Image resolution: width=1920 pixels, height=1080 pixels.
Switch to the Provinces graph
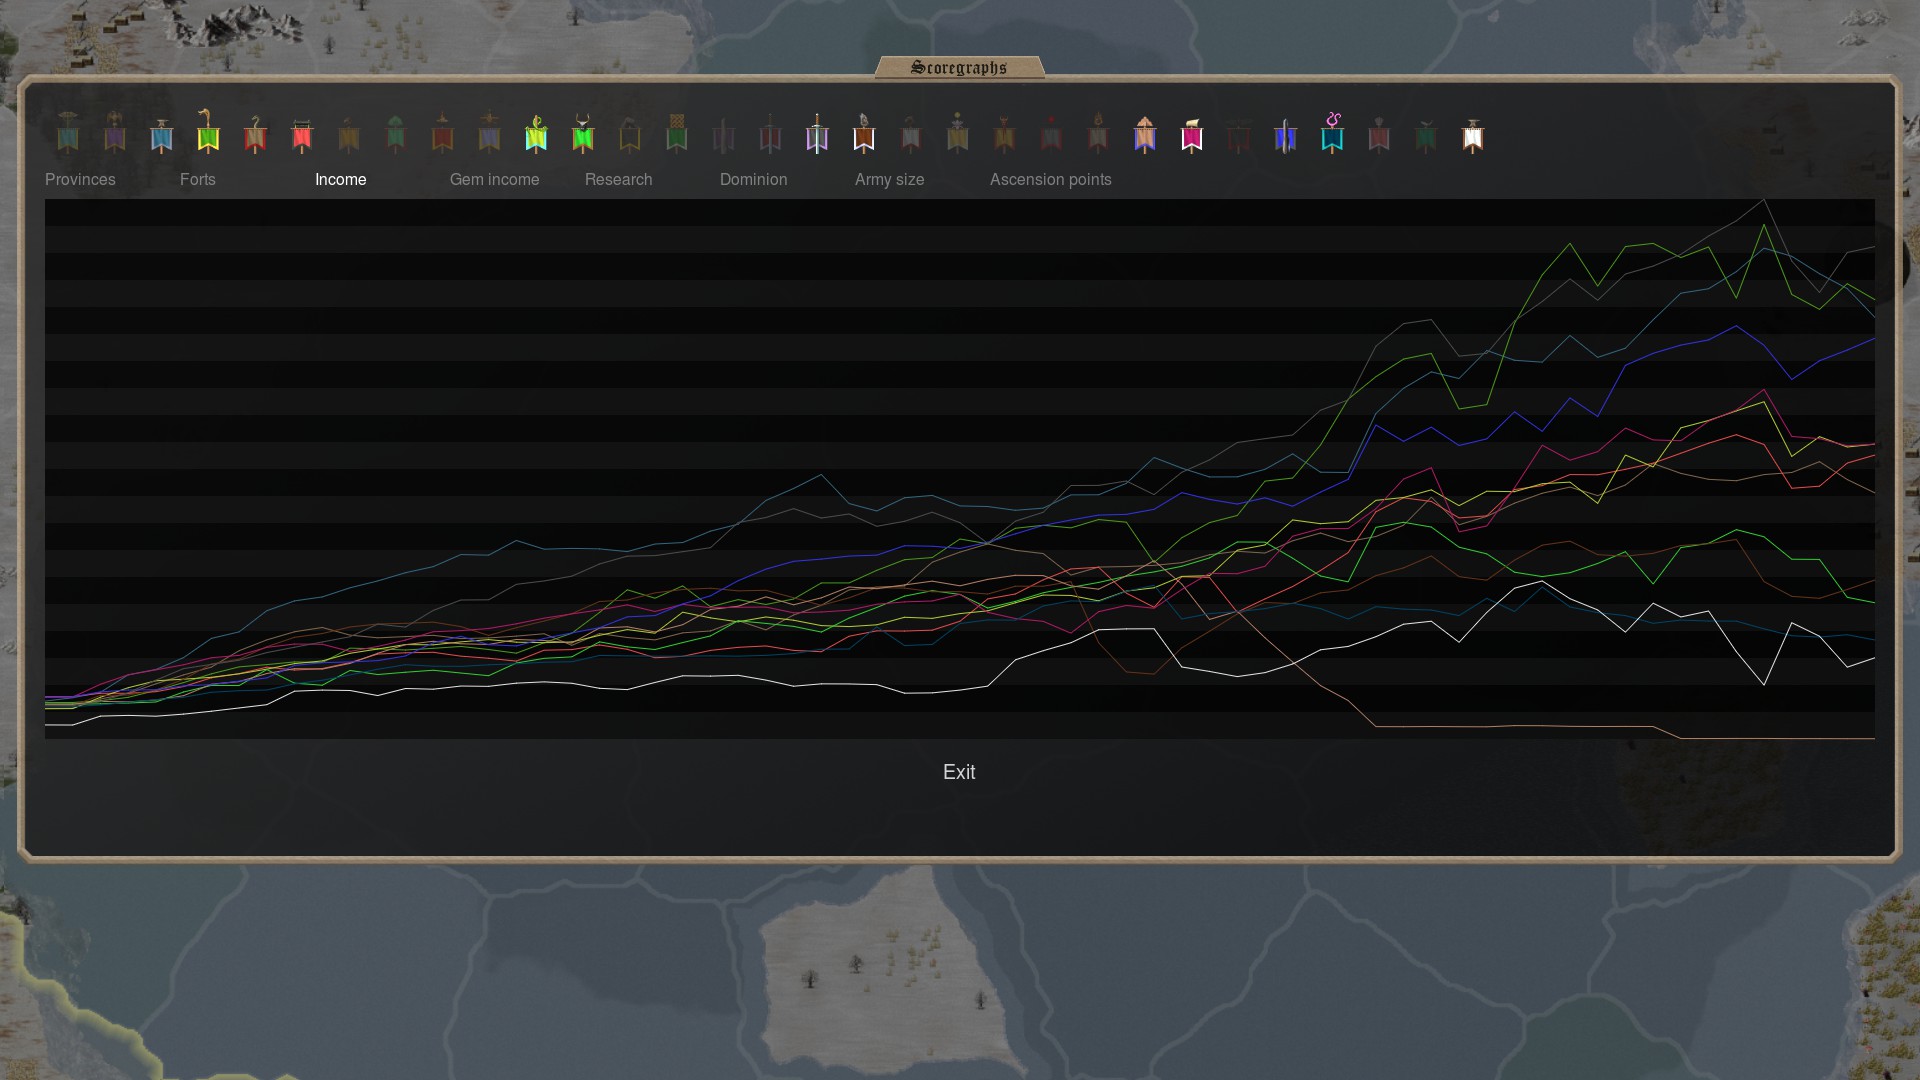(80, 180)
